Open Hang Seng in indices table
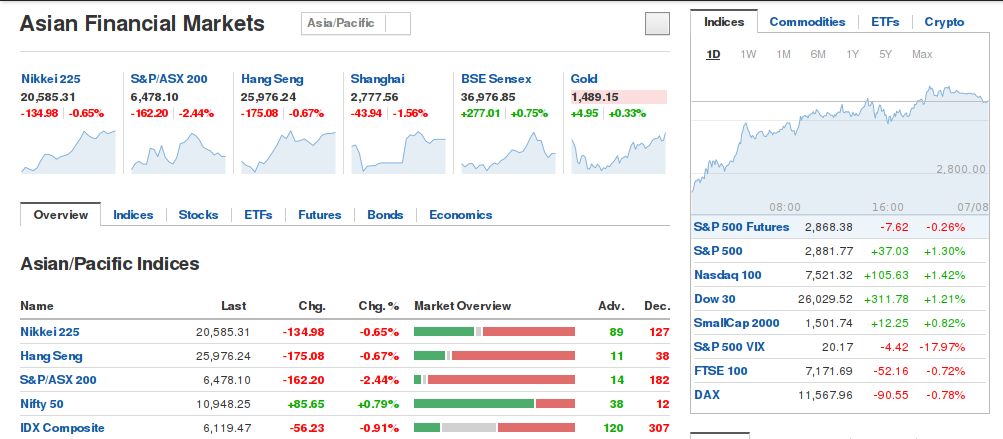 click(51, 356)
